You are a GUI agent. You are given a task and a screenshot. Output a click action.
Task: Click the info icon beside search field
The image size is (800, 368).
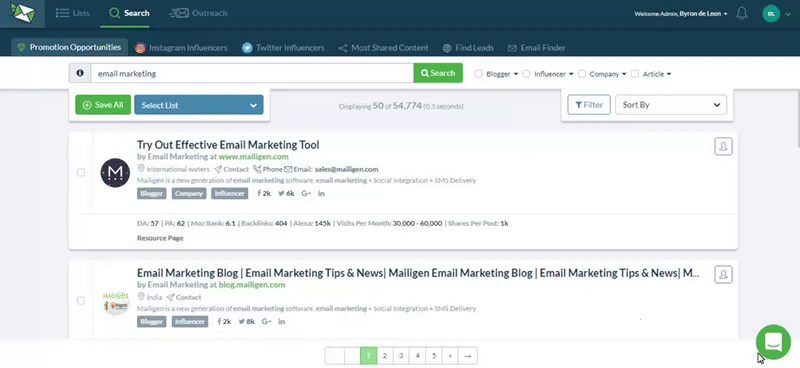click(x=80, y=73)
